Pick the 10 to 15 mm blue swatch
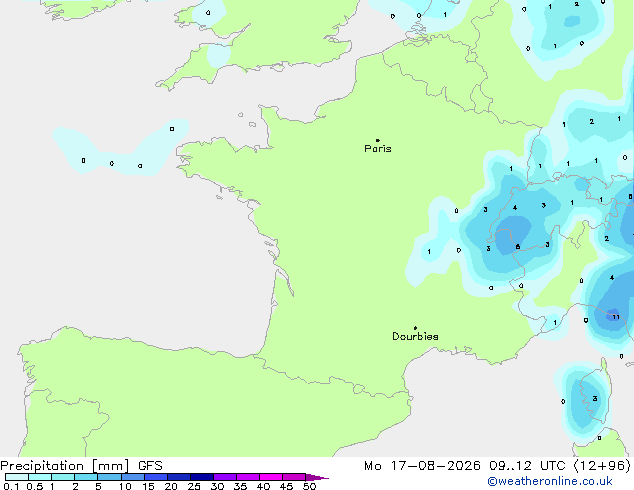Viewport: 634px width, 490px height. pos(132,477)
